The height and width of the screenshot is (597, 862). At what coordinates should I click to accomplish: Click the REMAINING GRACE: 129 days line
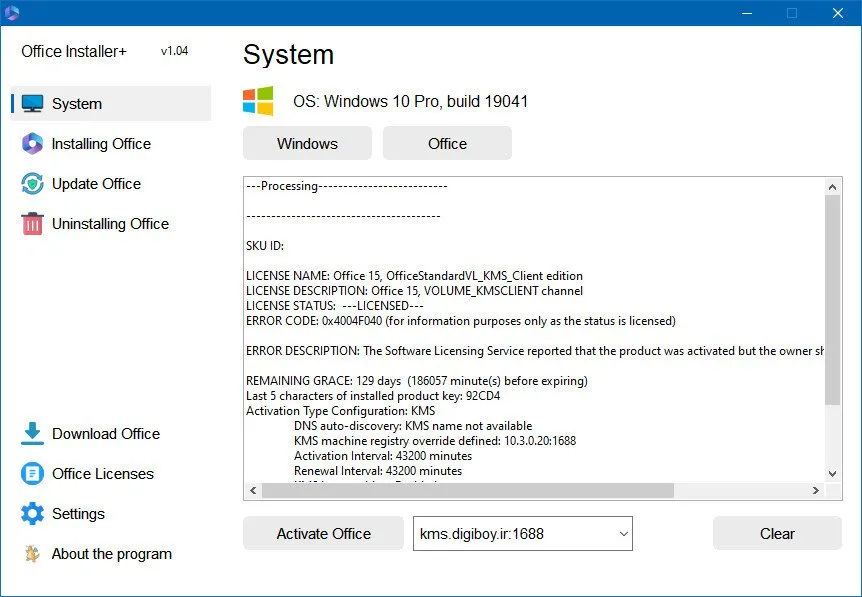click(417, 380)
